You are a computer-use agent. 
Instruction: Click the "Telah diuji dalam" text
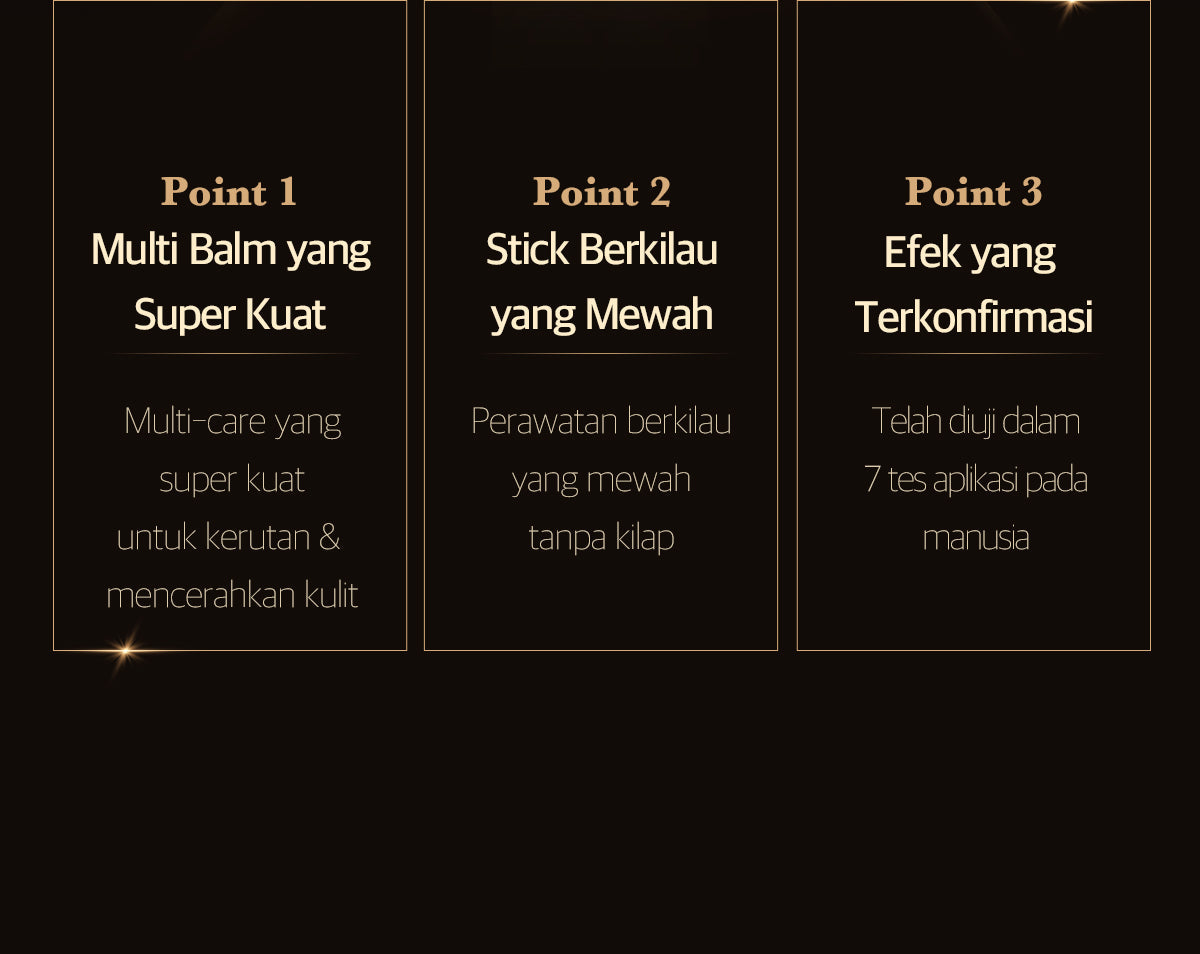pyautogui.click(x=975, y=421)
